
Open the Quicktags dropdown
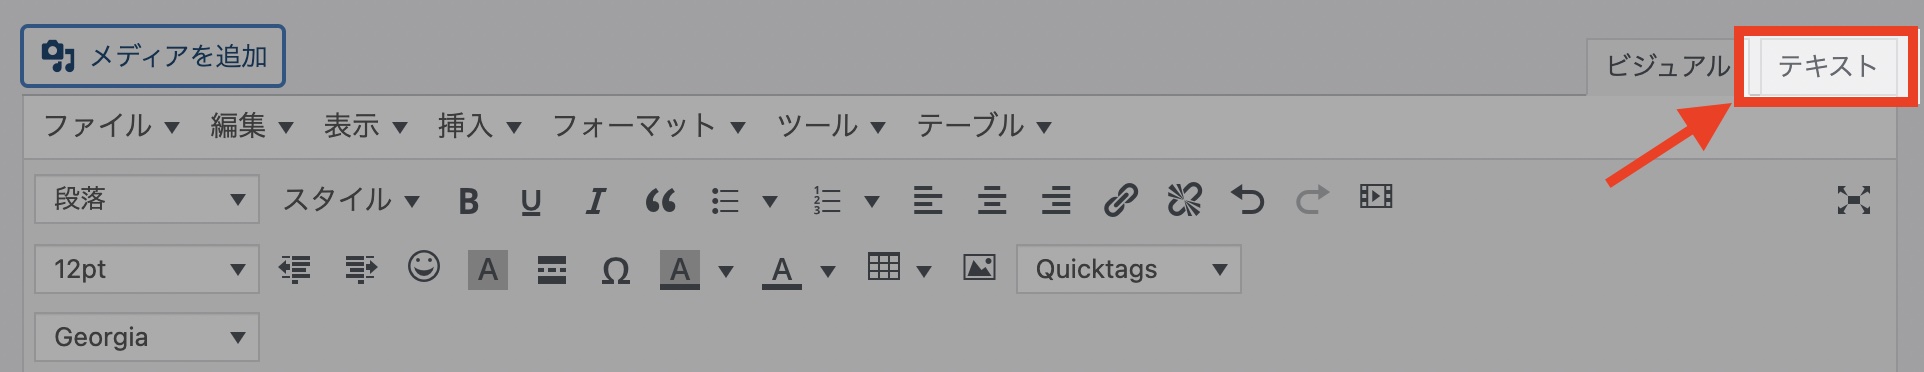pos(1129,269)
